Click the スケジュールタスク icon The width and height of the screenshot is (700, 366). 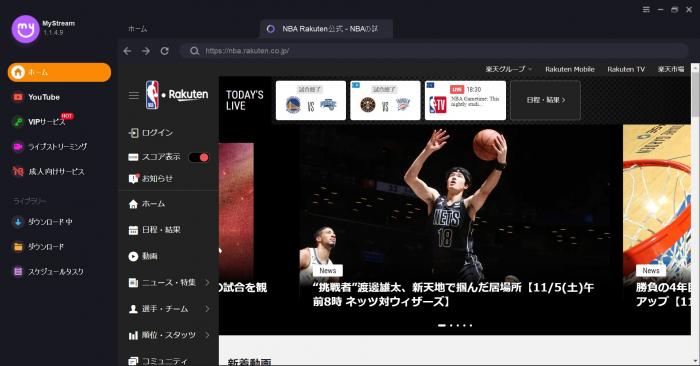[x=18, y=271]
